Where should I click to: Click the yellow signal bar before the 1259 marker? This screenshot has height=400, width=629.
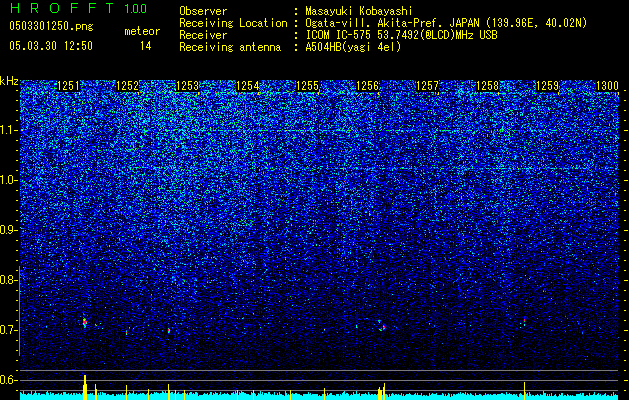(524, 390)
